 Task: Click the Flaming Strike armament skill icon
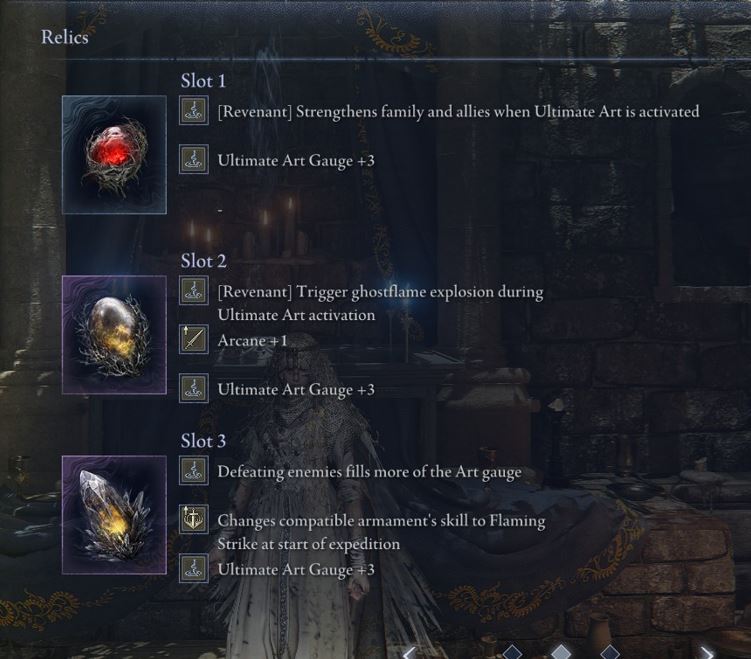point(193,519)
